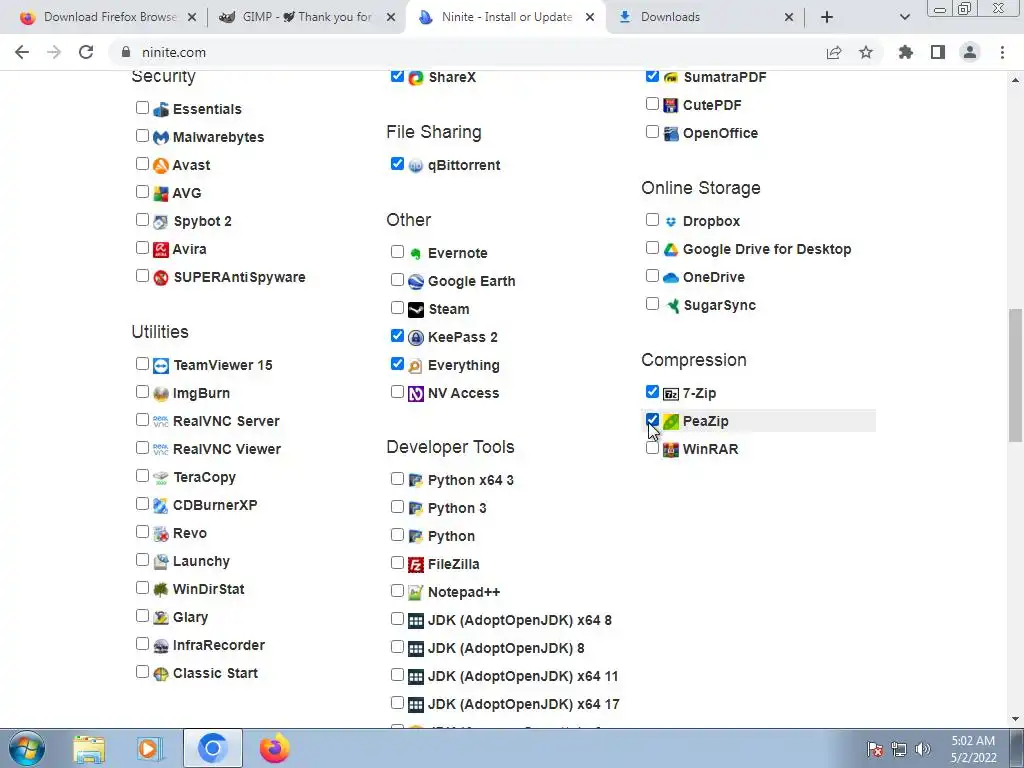Click the Malwarebytes app icon
This screenshot has width=1024, height=768.
(161, 137)
